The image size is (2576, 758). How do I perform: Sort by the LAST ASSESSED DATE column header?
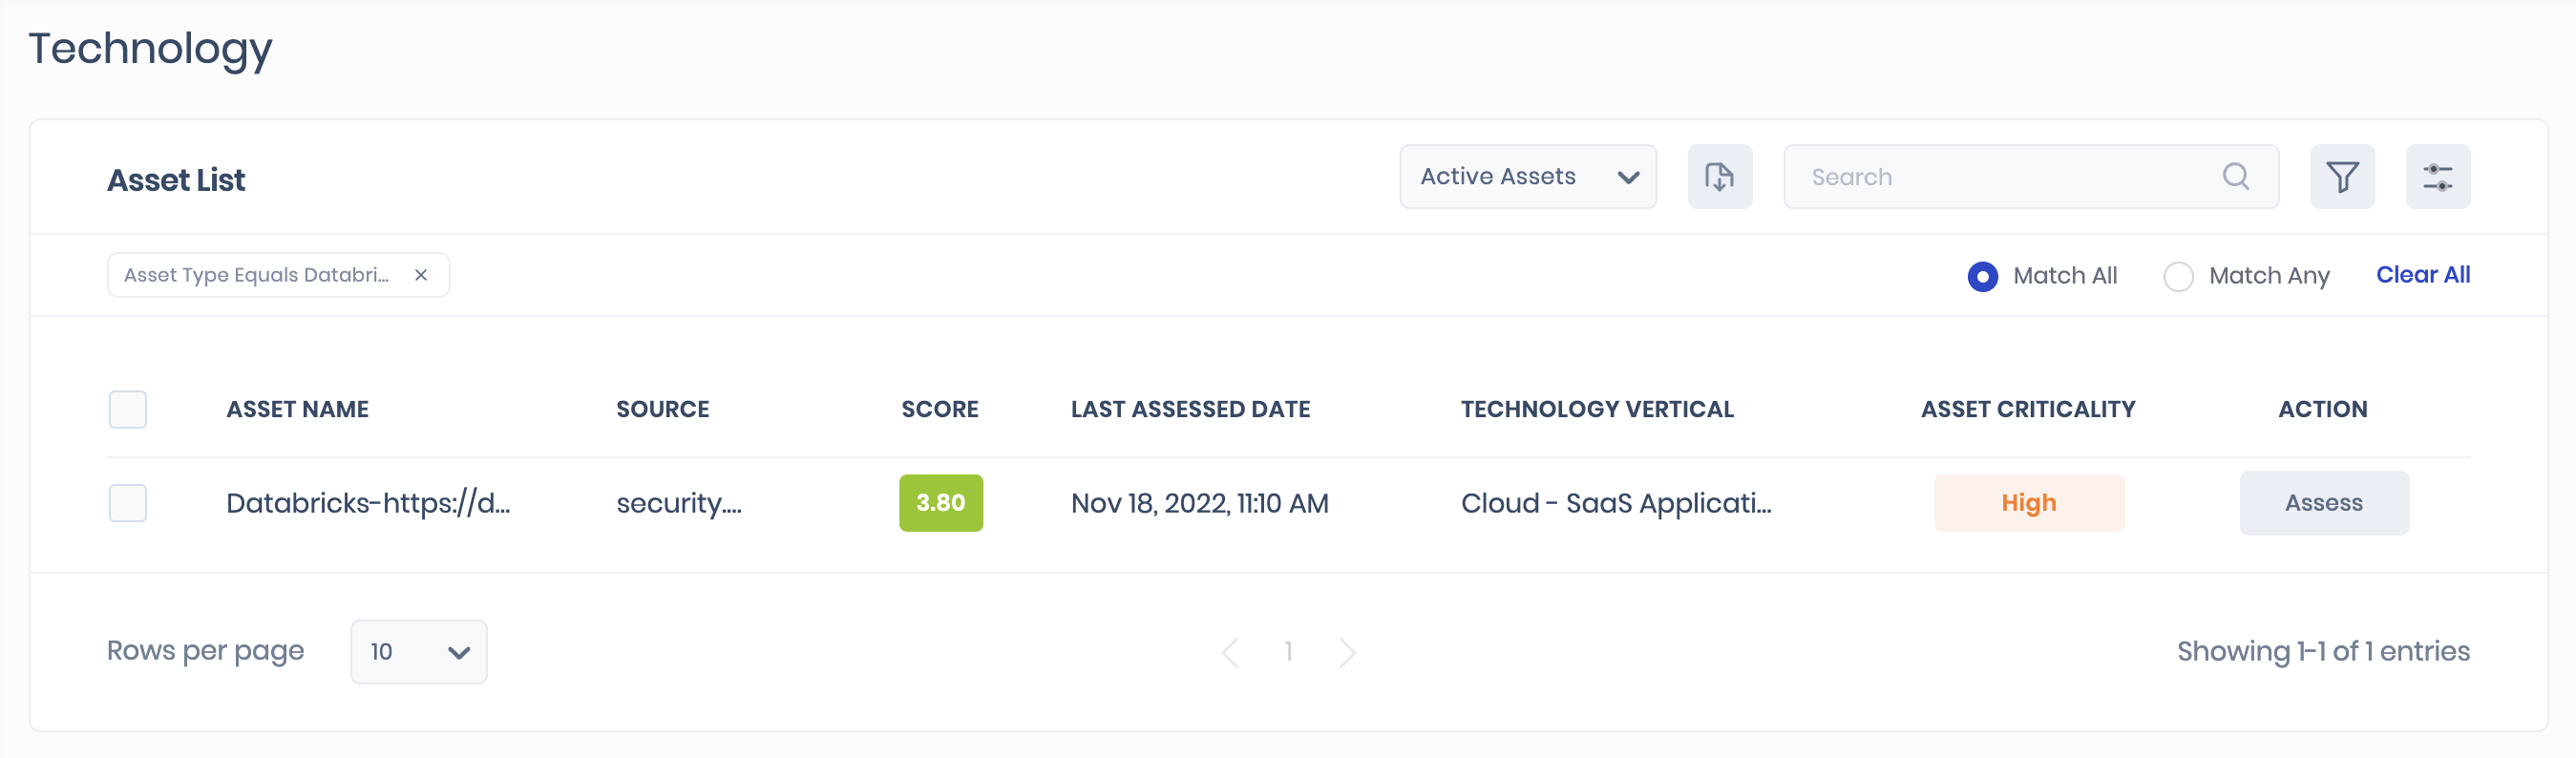(x=1190, y=409)
